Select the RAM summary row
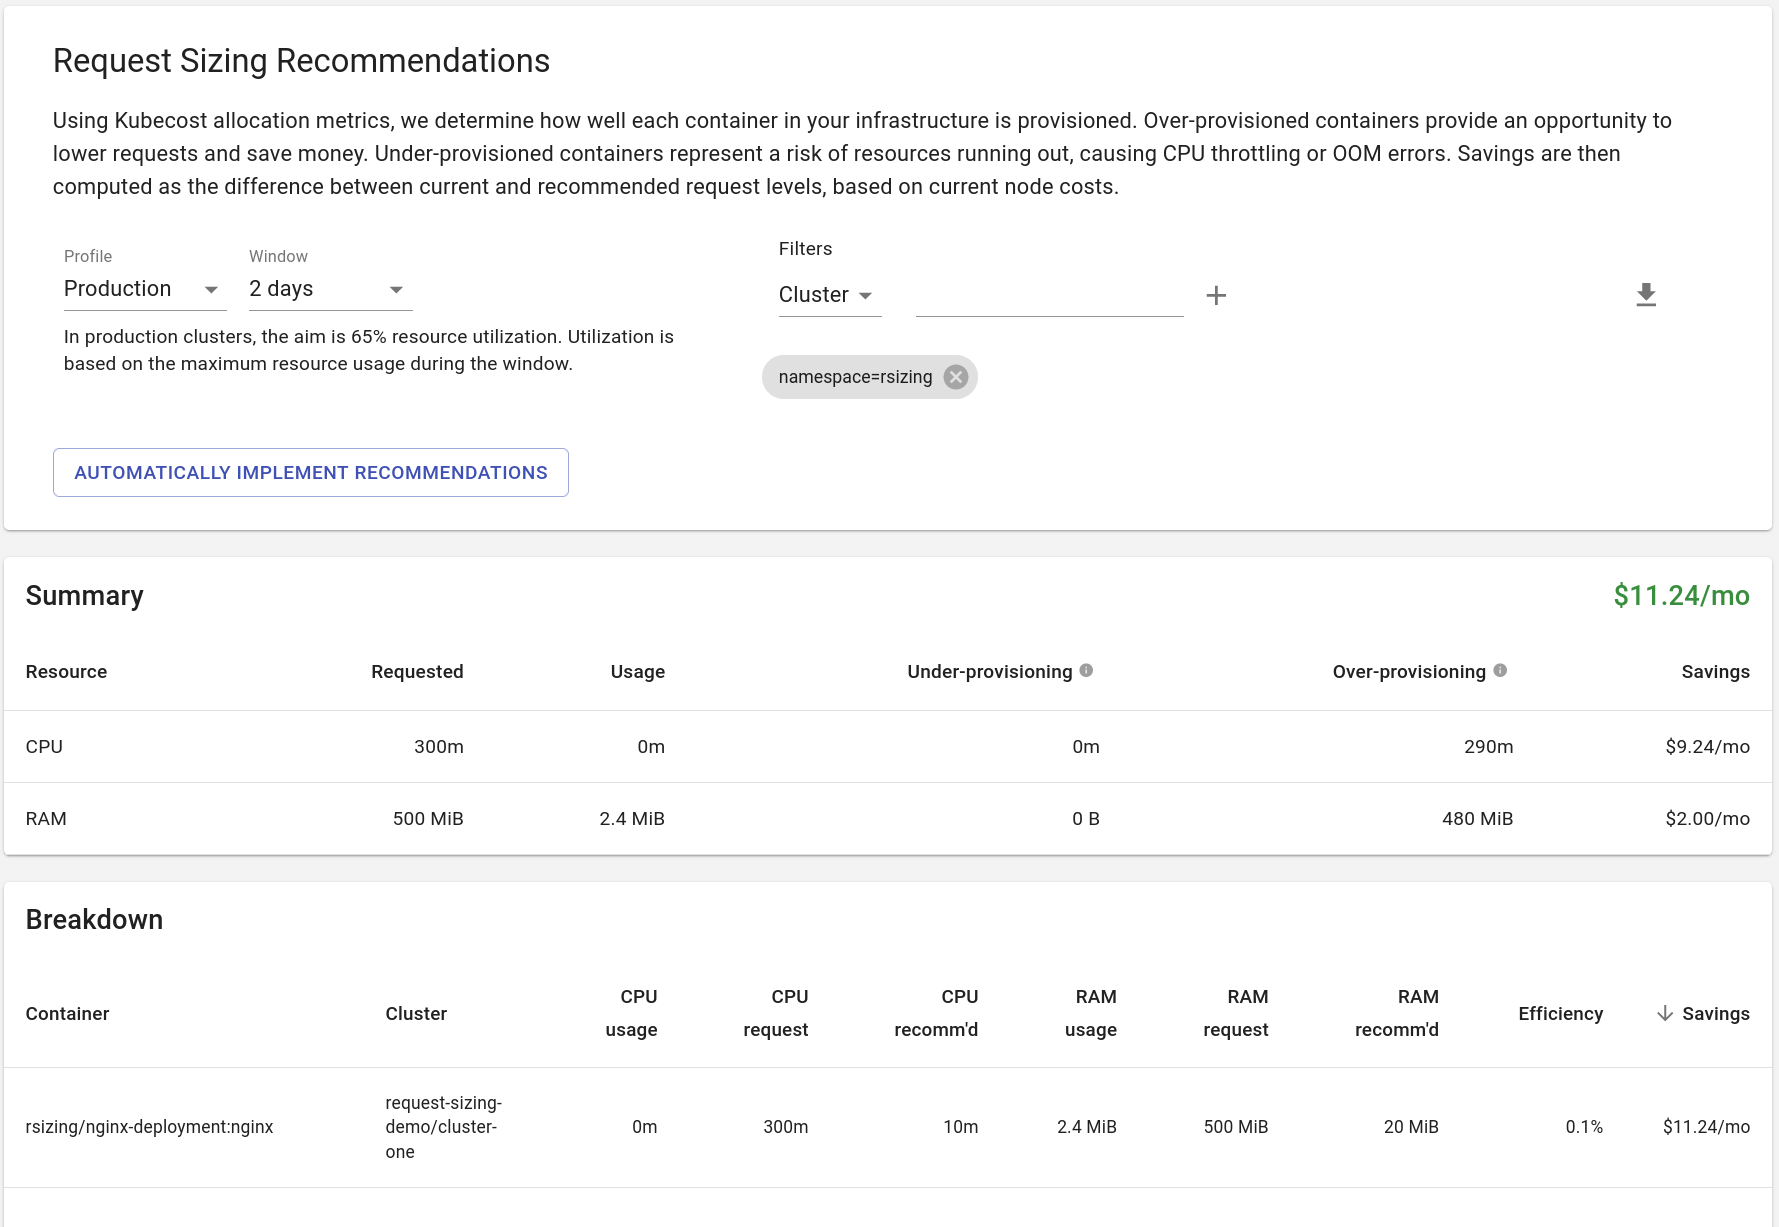1779x1227 pixels. pos(888,819)
